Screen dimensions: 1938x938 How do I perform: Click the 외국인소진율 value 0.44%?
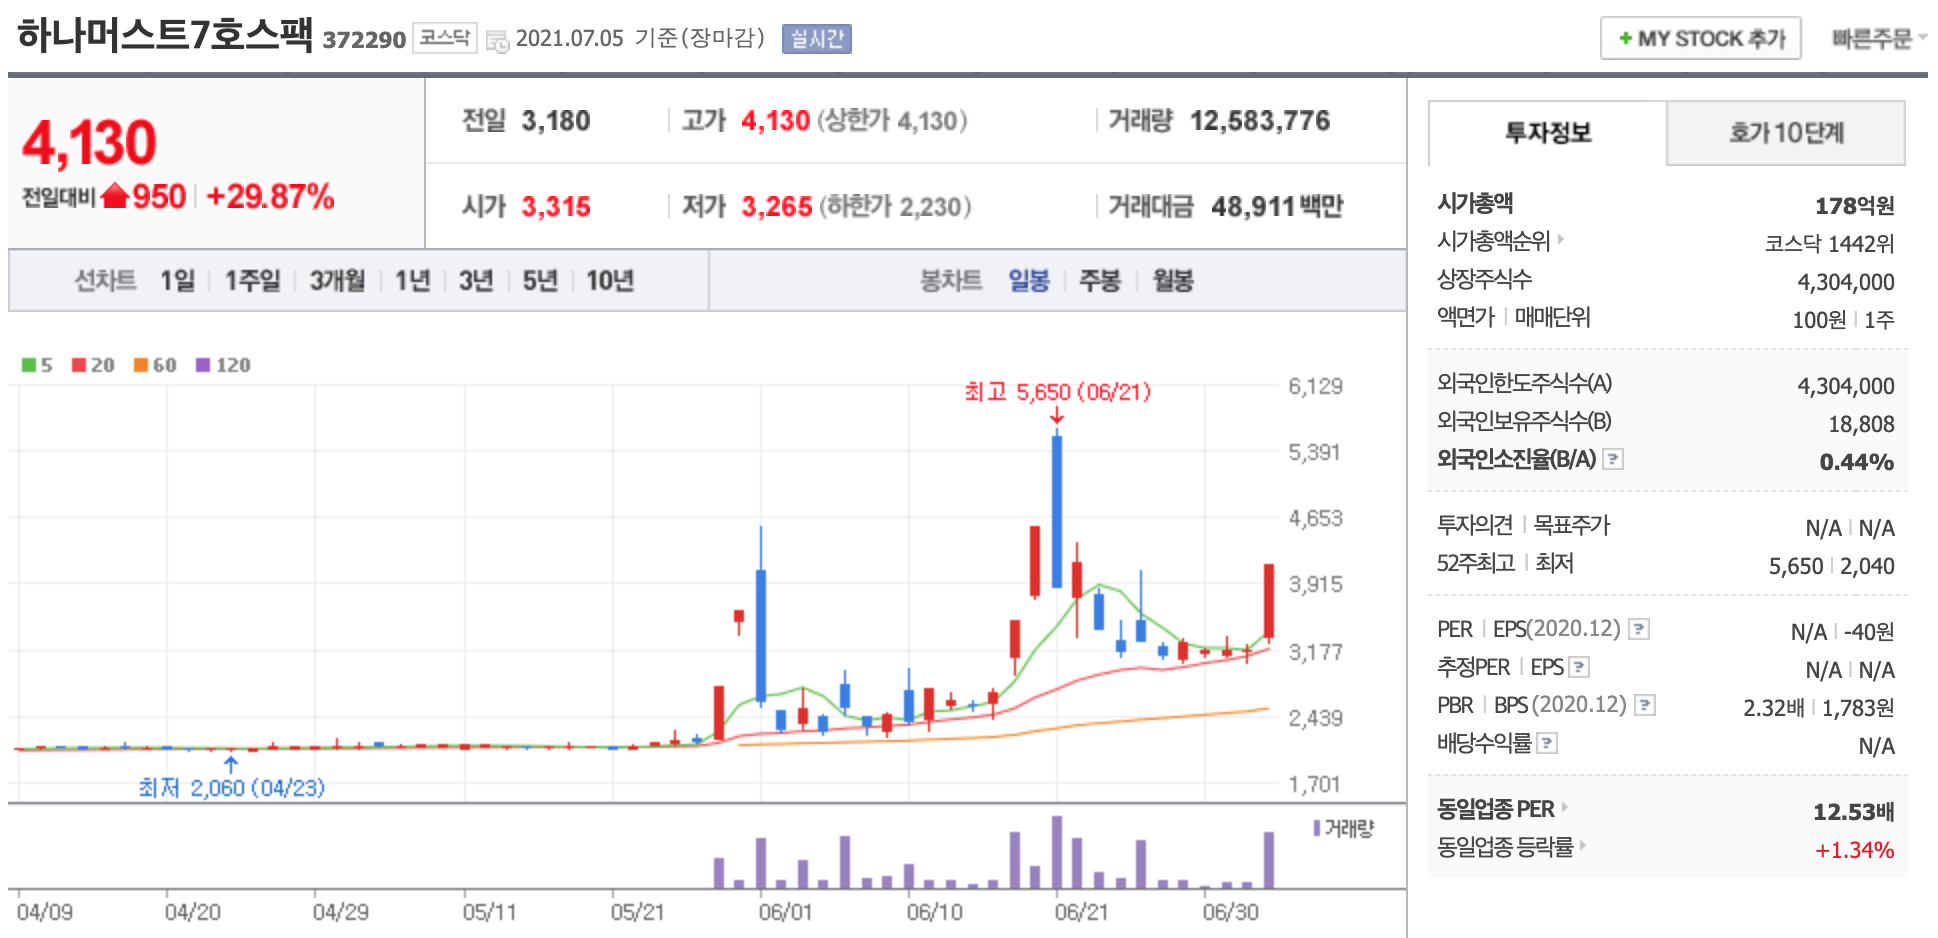tap(1857, 462)
